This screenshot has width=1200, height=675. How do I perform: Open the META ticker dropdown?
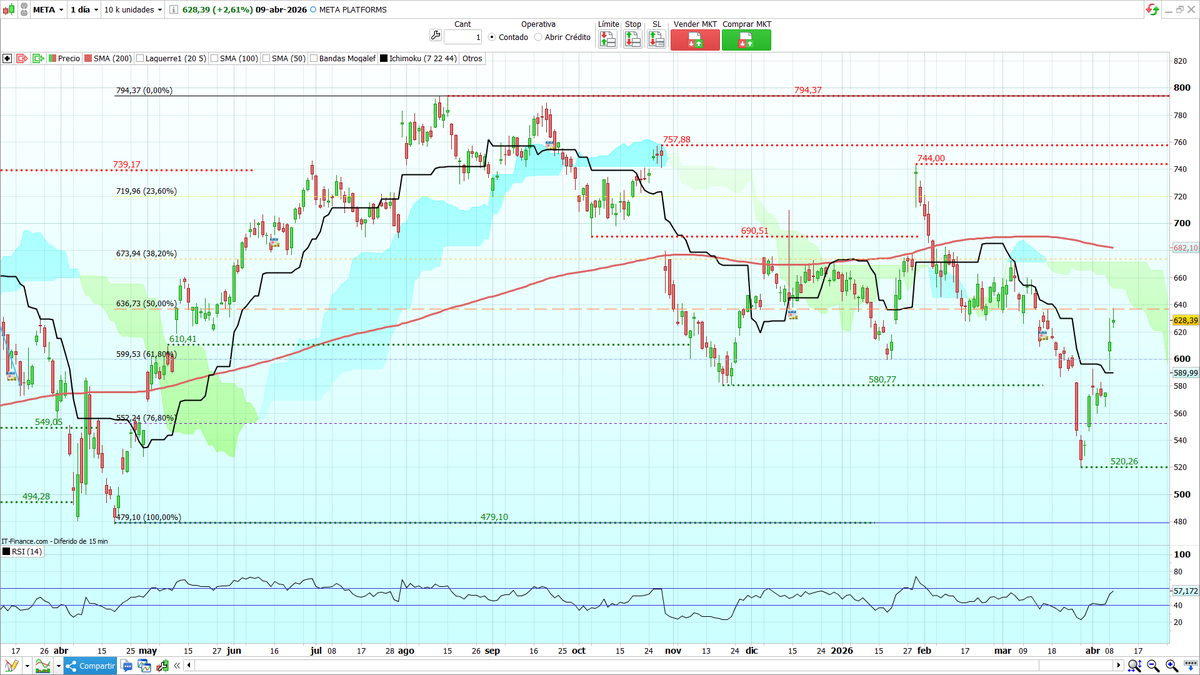point(47,8)
